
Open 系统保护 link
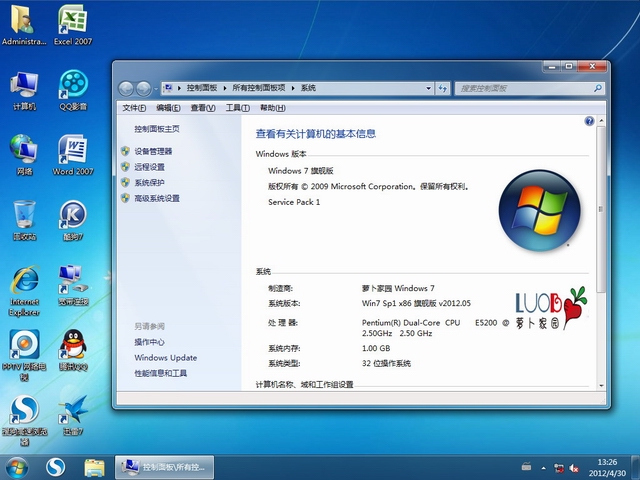[x=149, y=182]
